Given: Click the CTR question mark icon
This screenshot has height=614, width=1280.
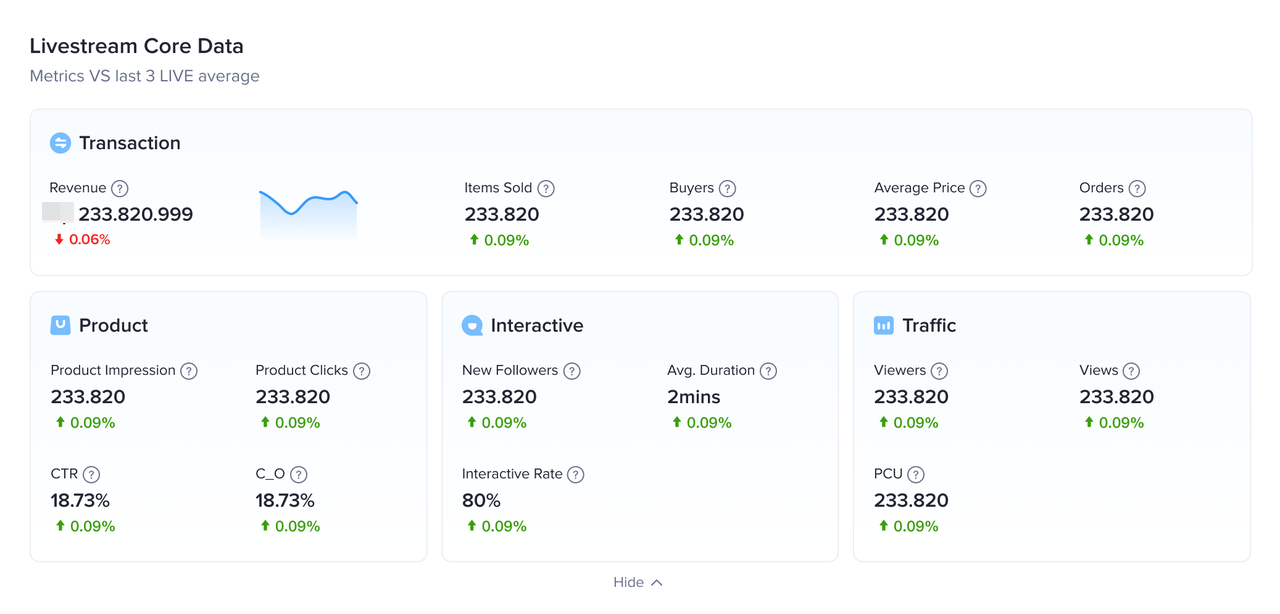Looking at the screenshot, I should coord(91,475).
